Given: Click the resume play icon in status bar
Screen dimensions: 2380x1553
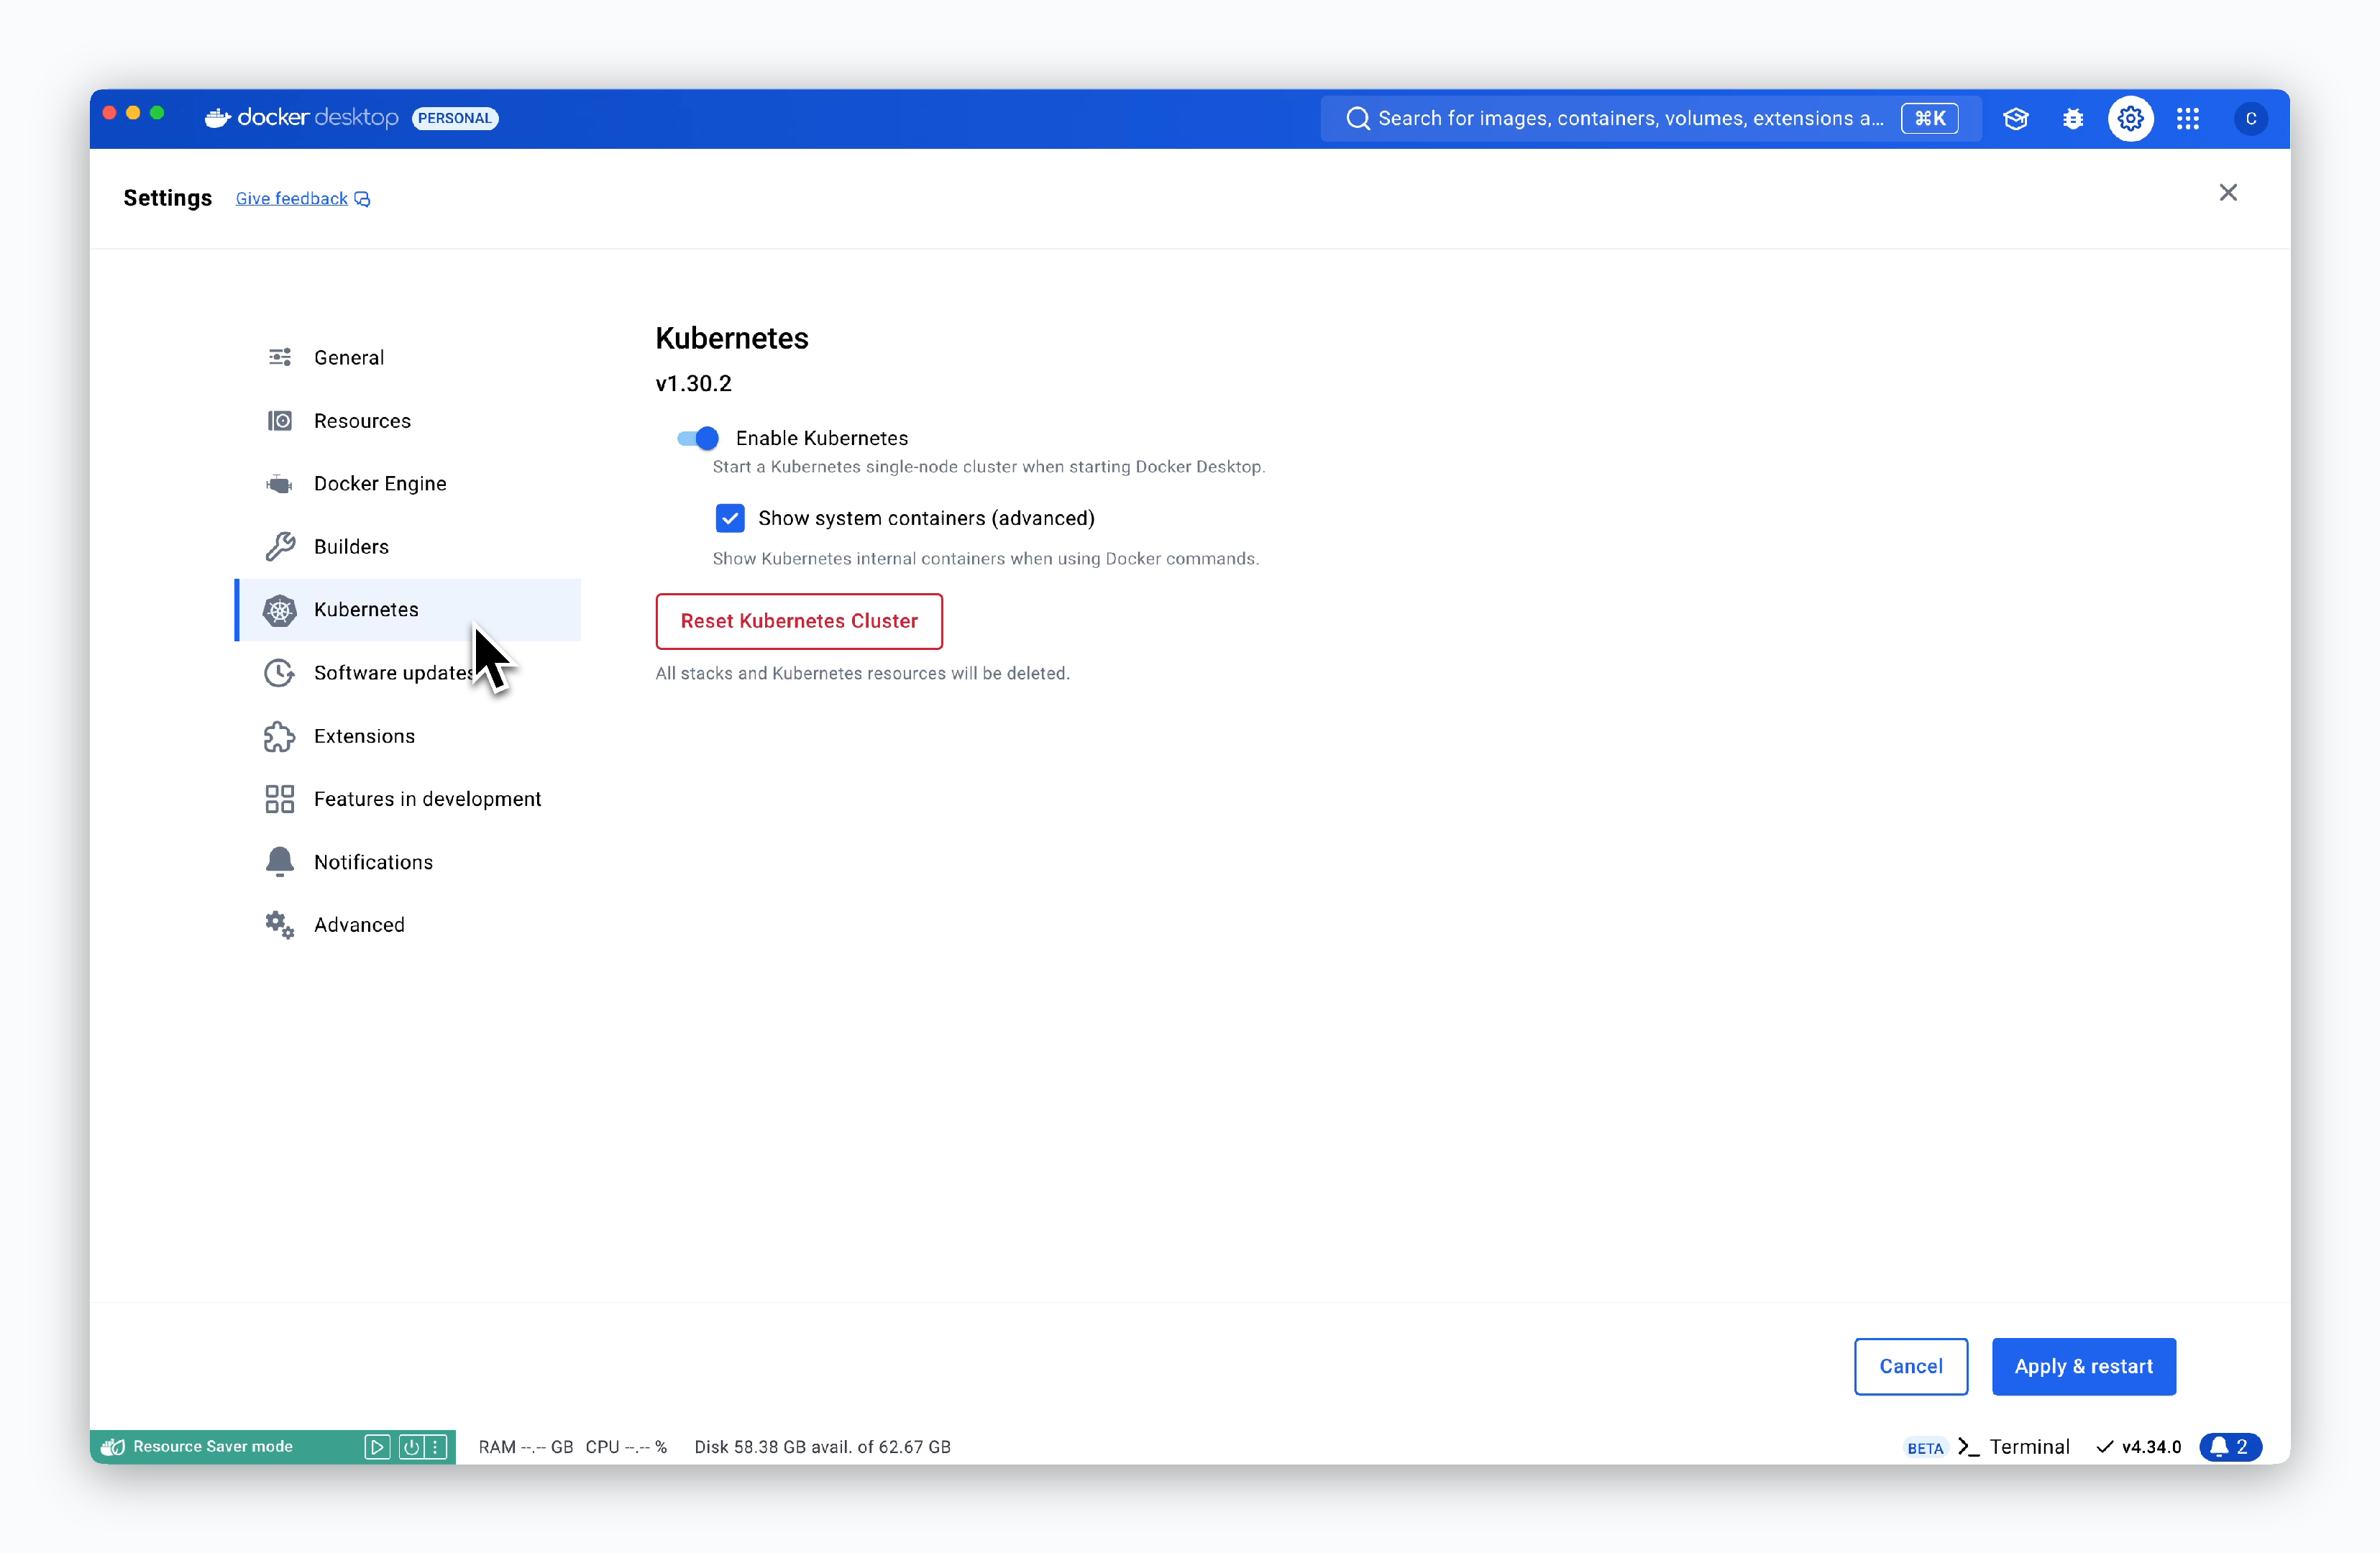Looking at the screenshot, I should click(x=377, y=1447).
